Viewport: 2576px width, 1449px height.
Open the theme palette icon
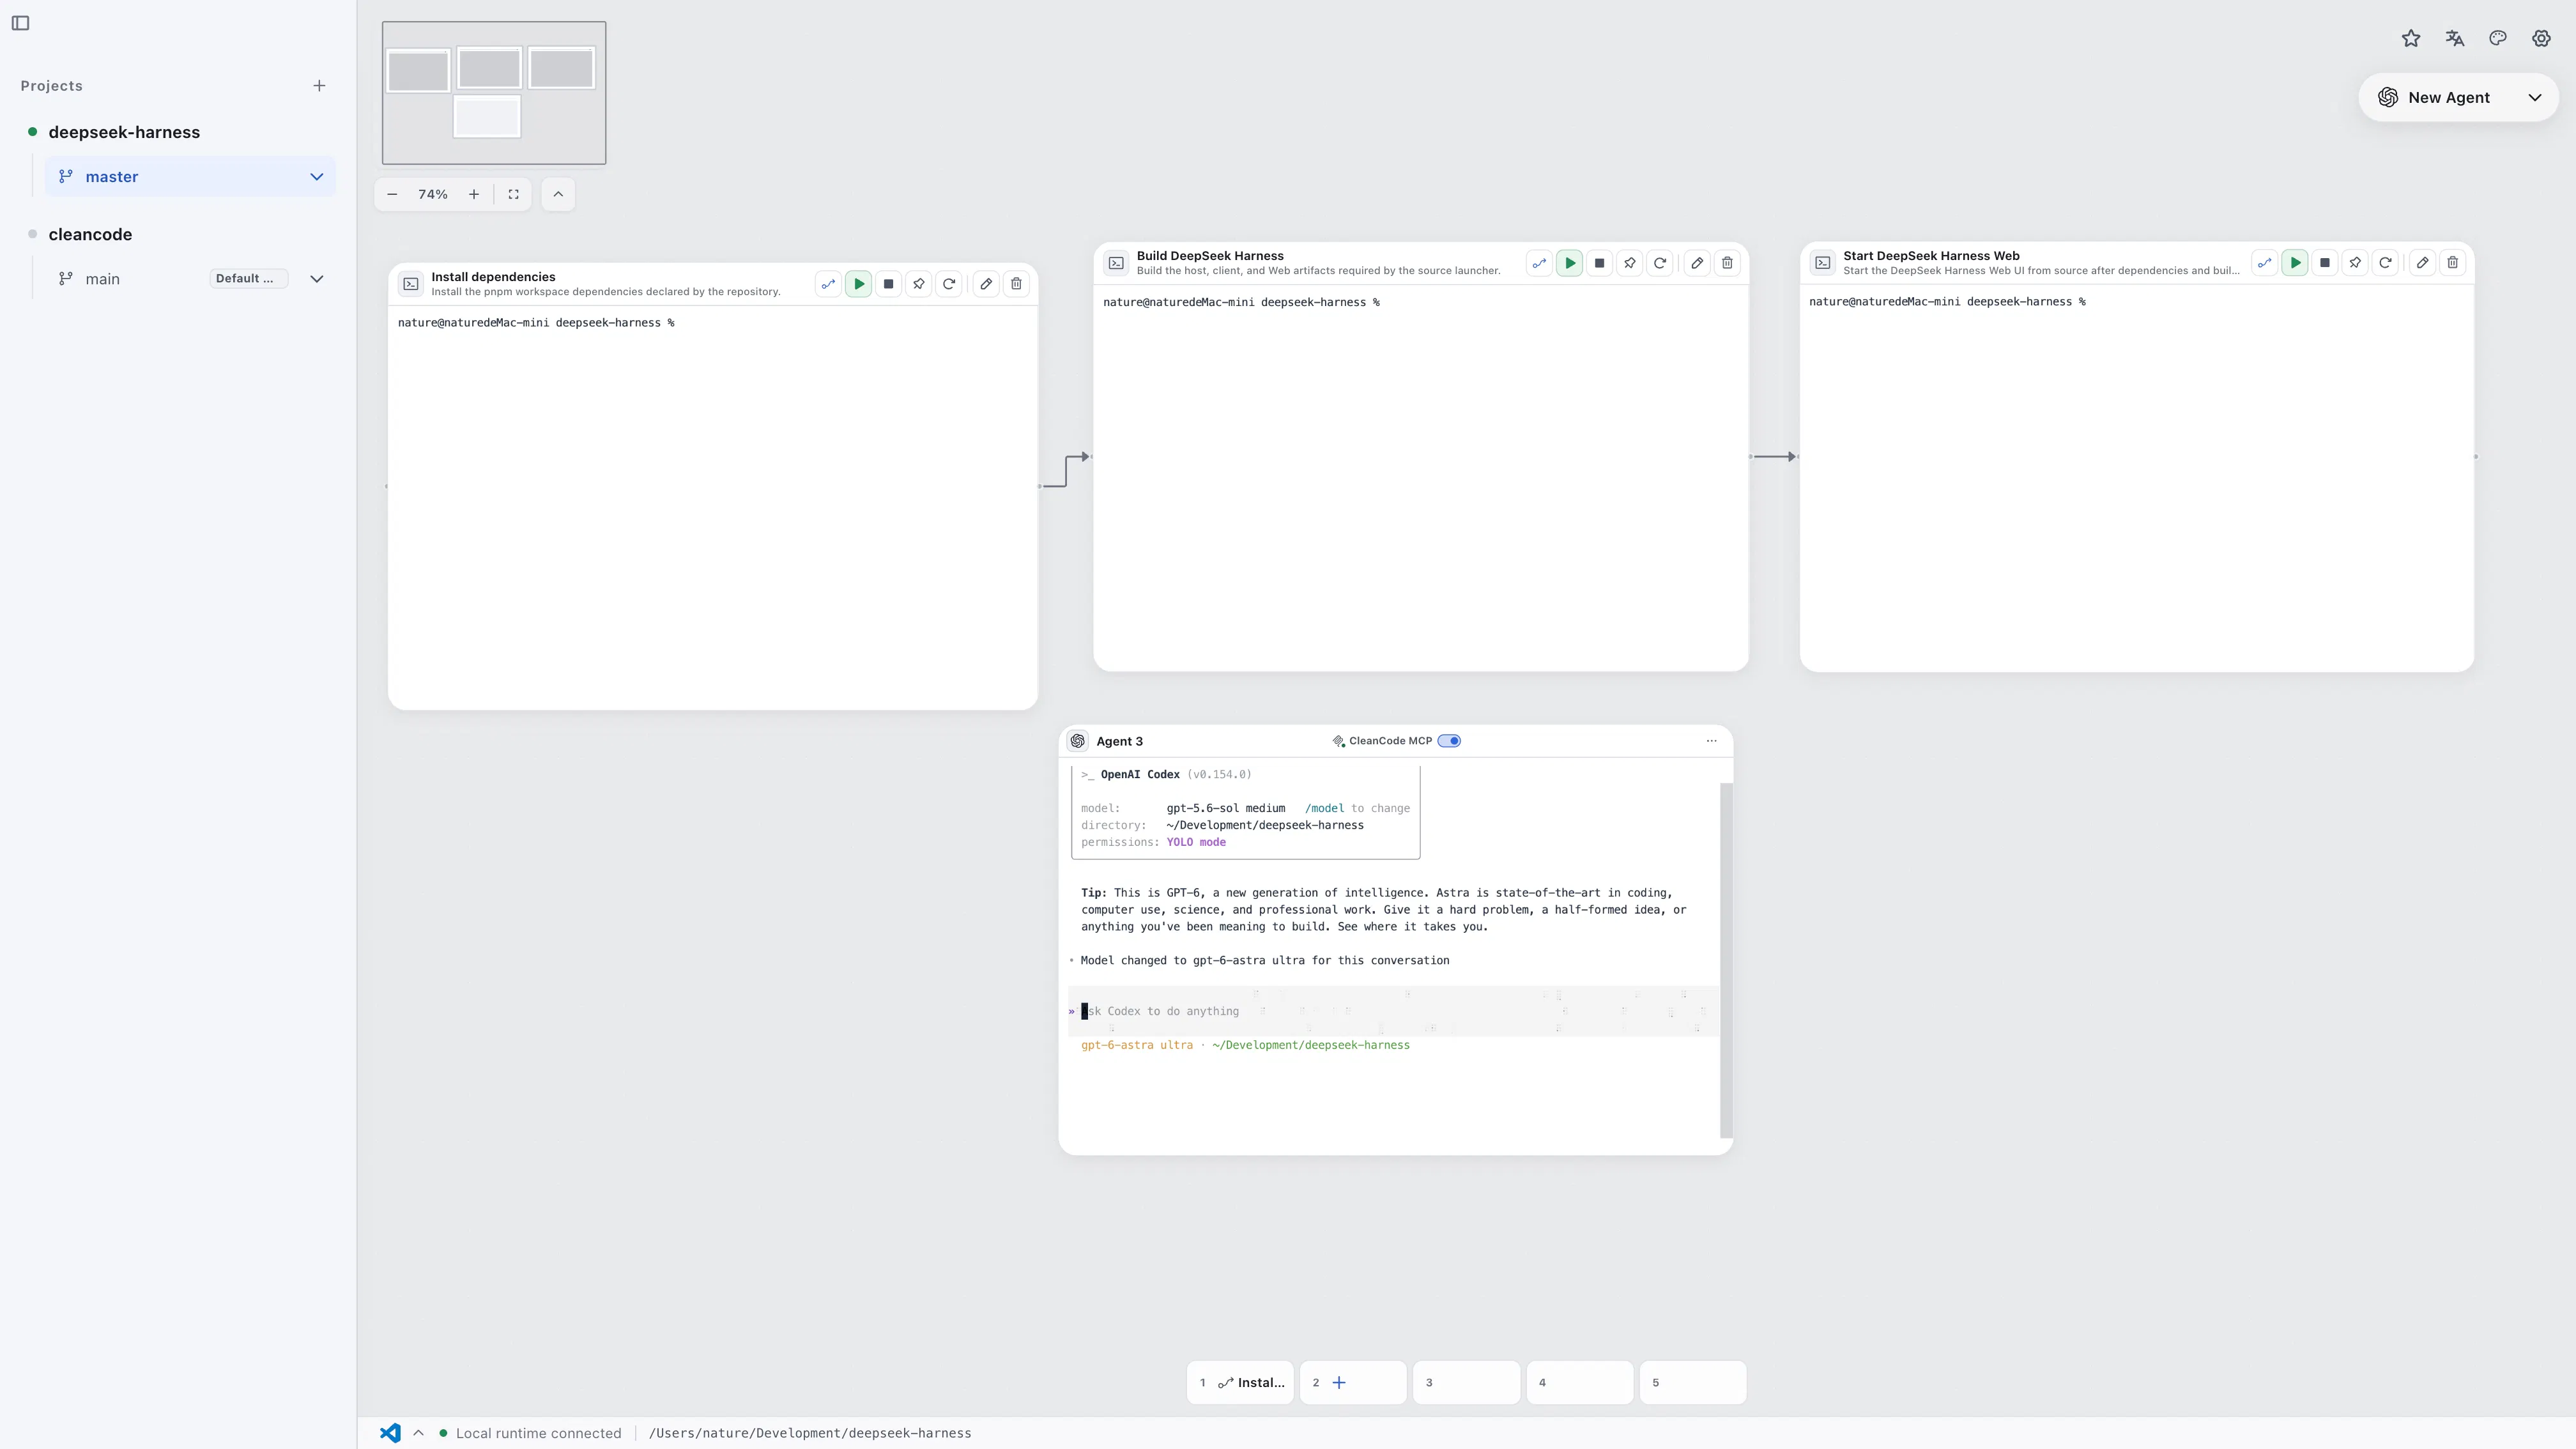[2498, 38]
